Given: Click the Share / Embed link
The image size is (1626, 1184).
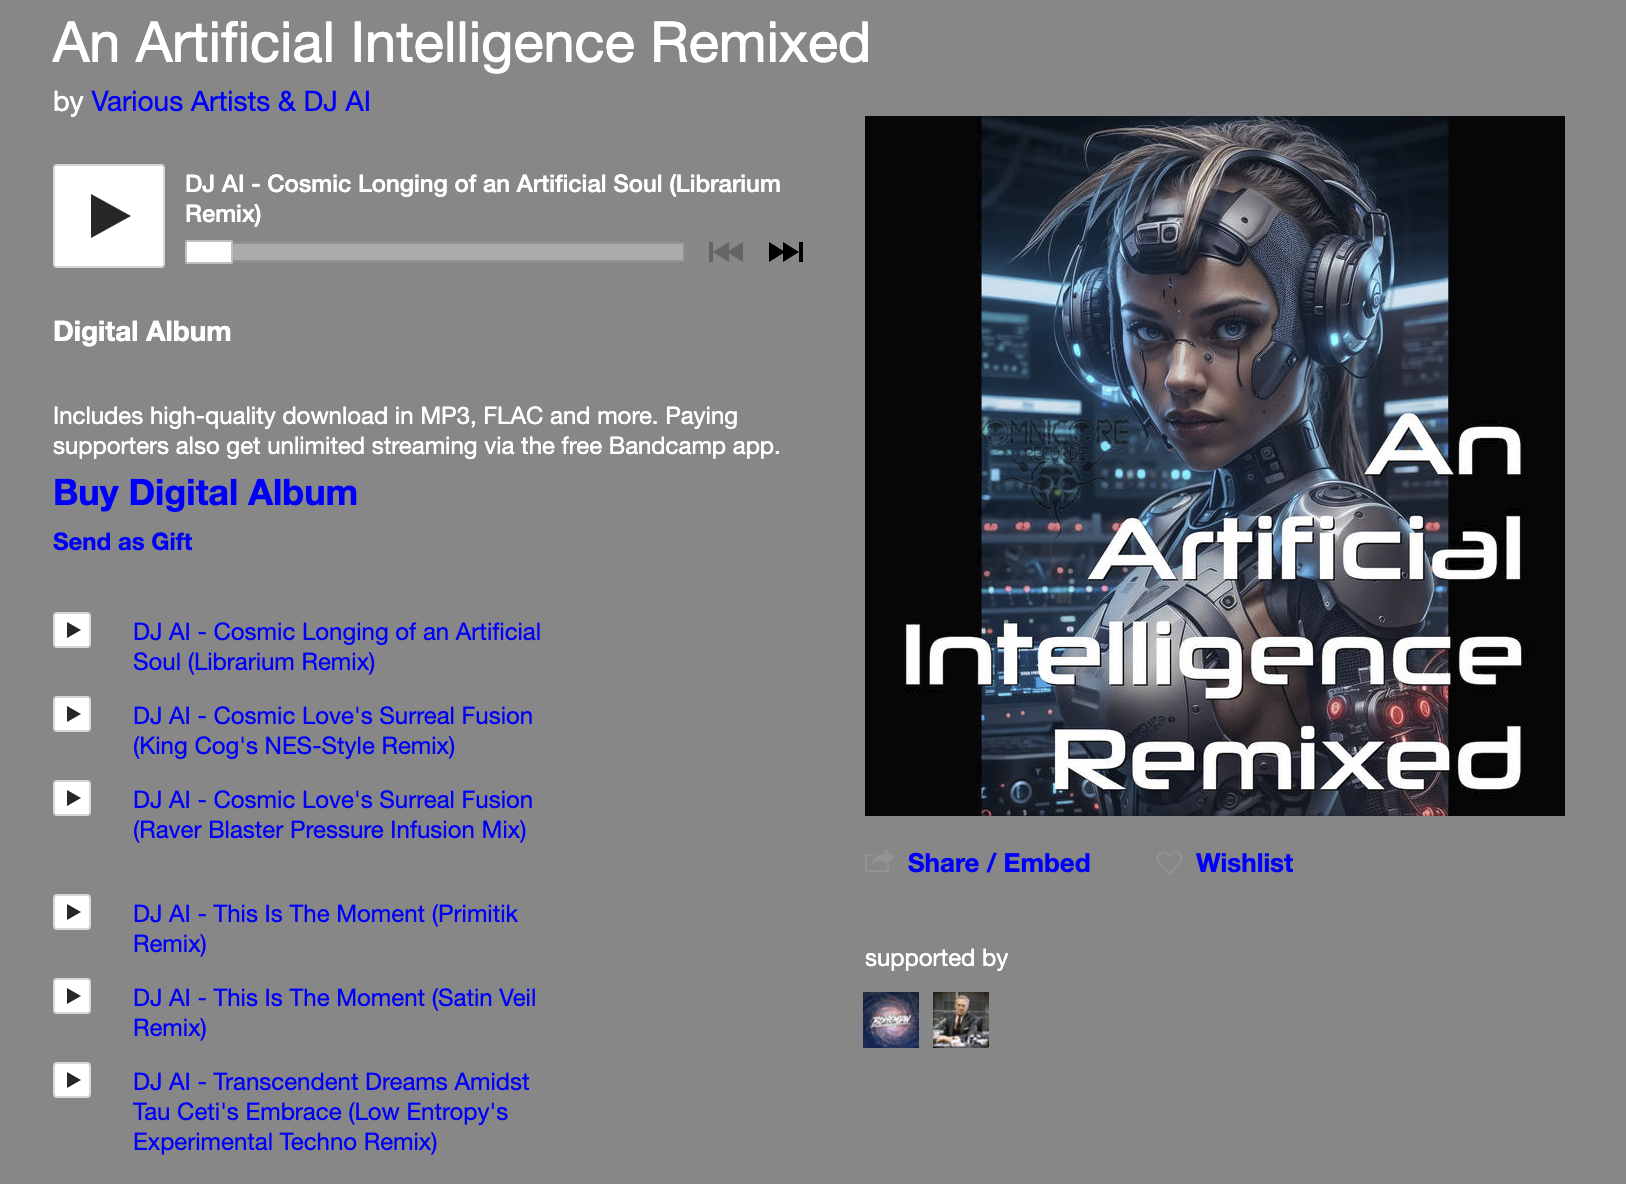Looking at the screenshot, I should point(998,863).
